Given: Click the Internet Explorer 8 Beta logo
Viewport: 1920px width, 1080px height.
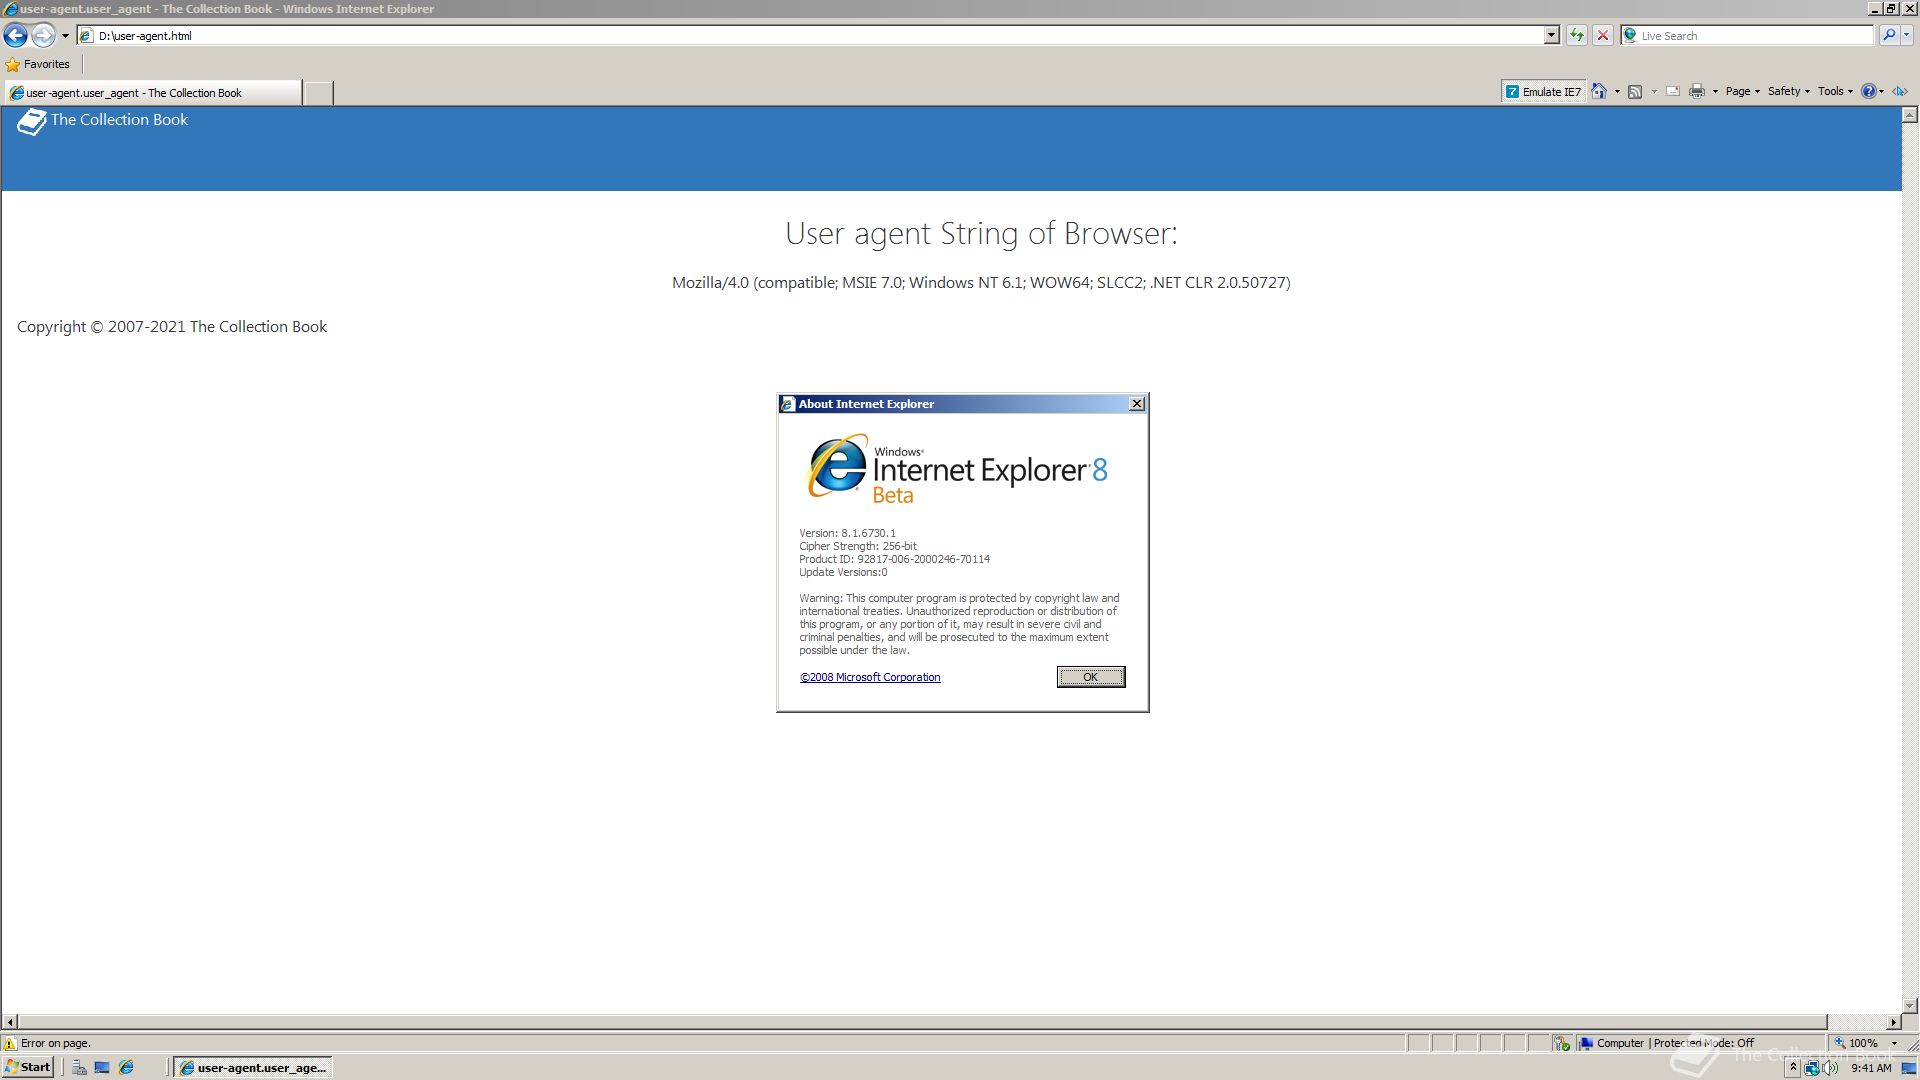Looking at the screenshot, I should point(957,468).
